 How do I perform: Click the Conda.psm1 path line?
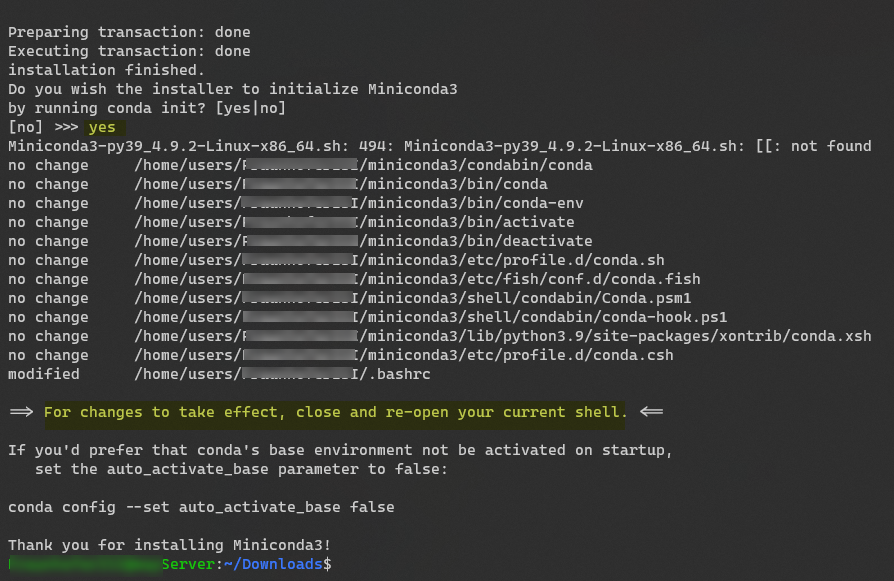pos(350,298)
